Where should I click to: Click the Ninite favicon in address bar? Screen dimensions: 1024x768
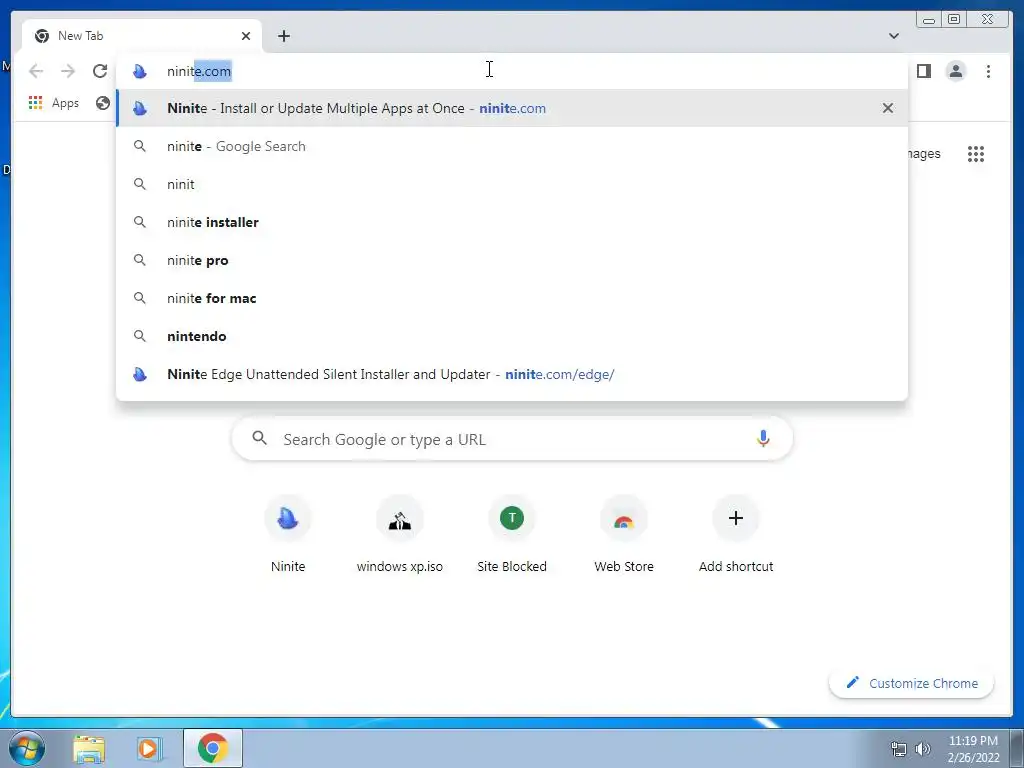[x=140, y=71]
